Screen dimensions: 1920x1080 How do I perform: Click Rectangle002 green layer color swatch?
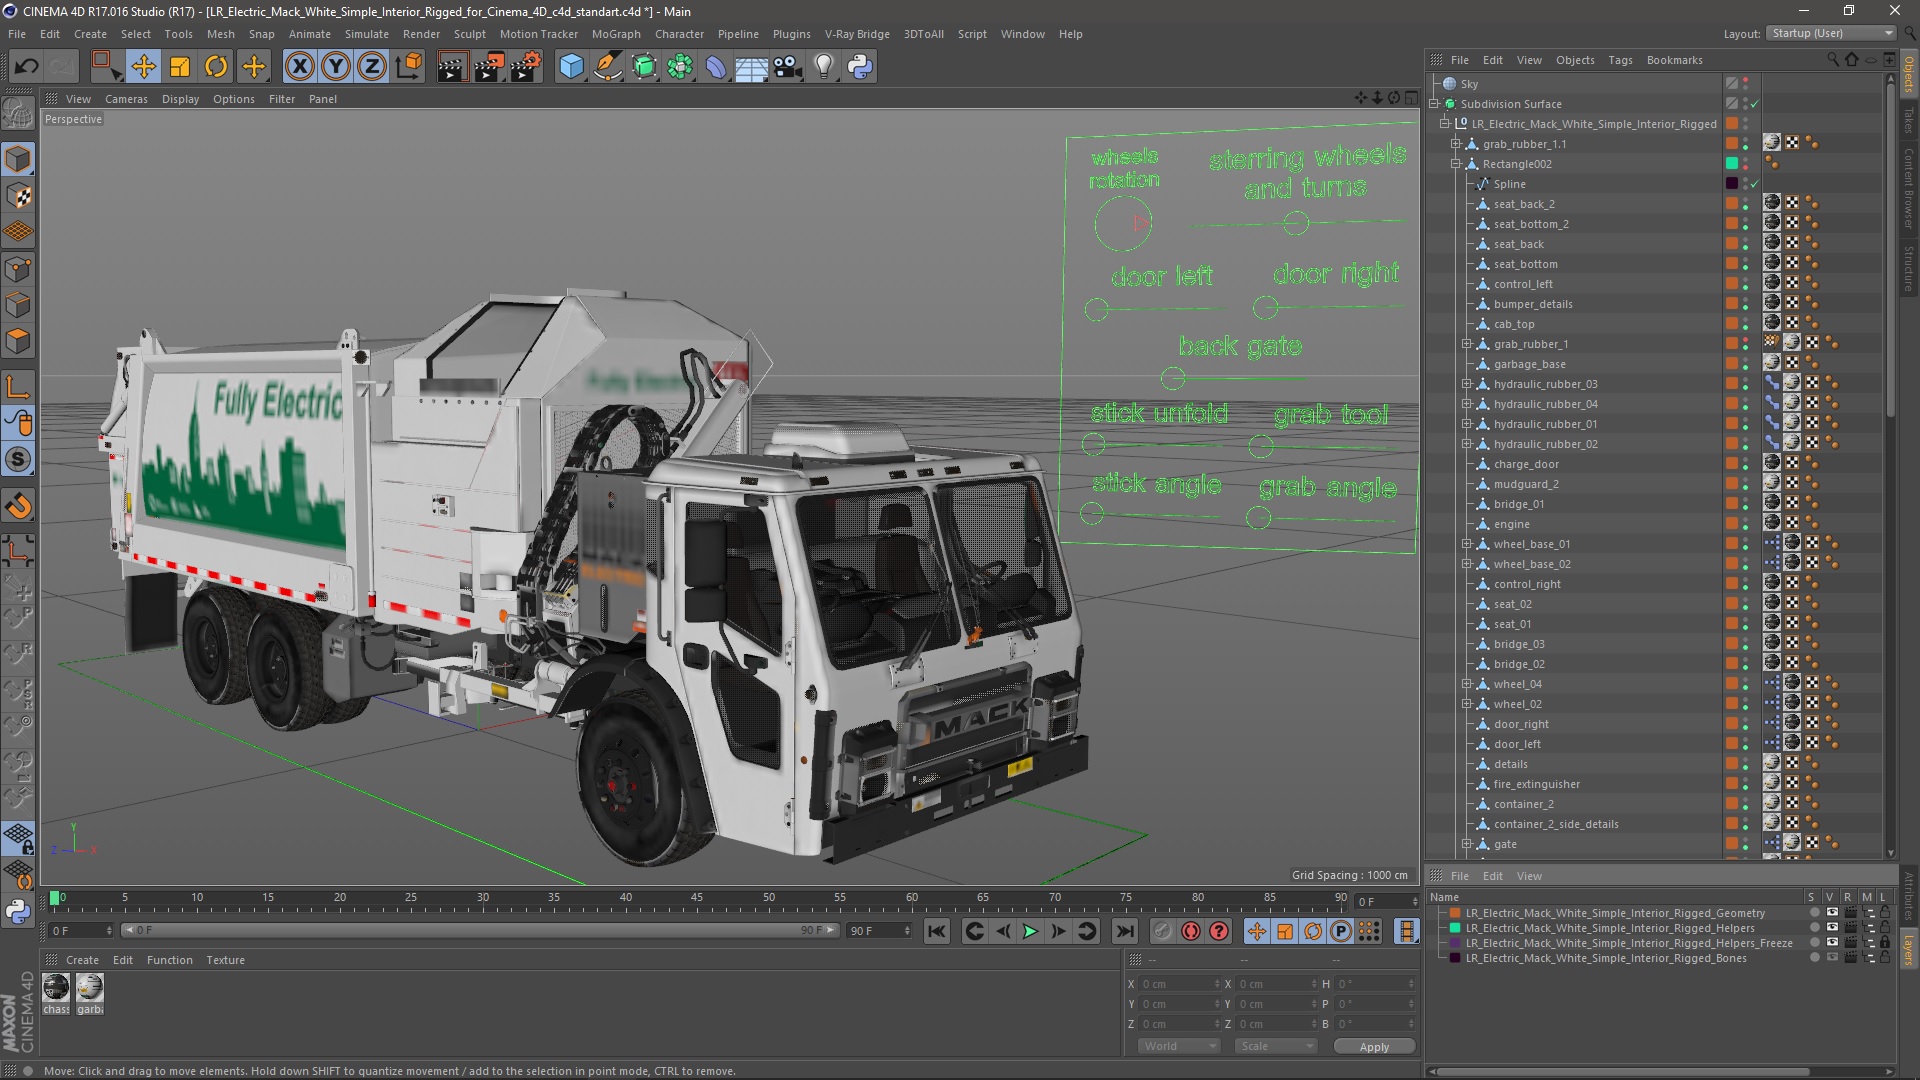click(1732, 164)
